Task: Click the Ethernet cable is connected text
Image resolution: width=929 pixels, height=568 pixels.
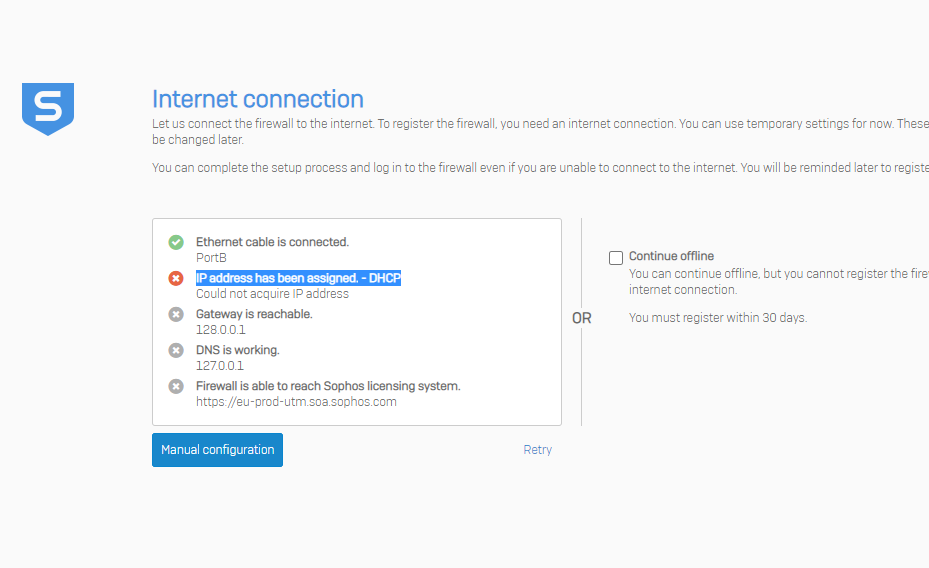Action: (x=273, y=242)
